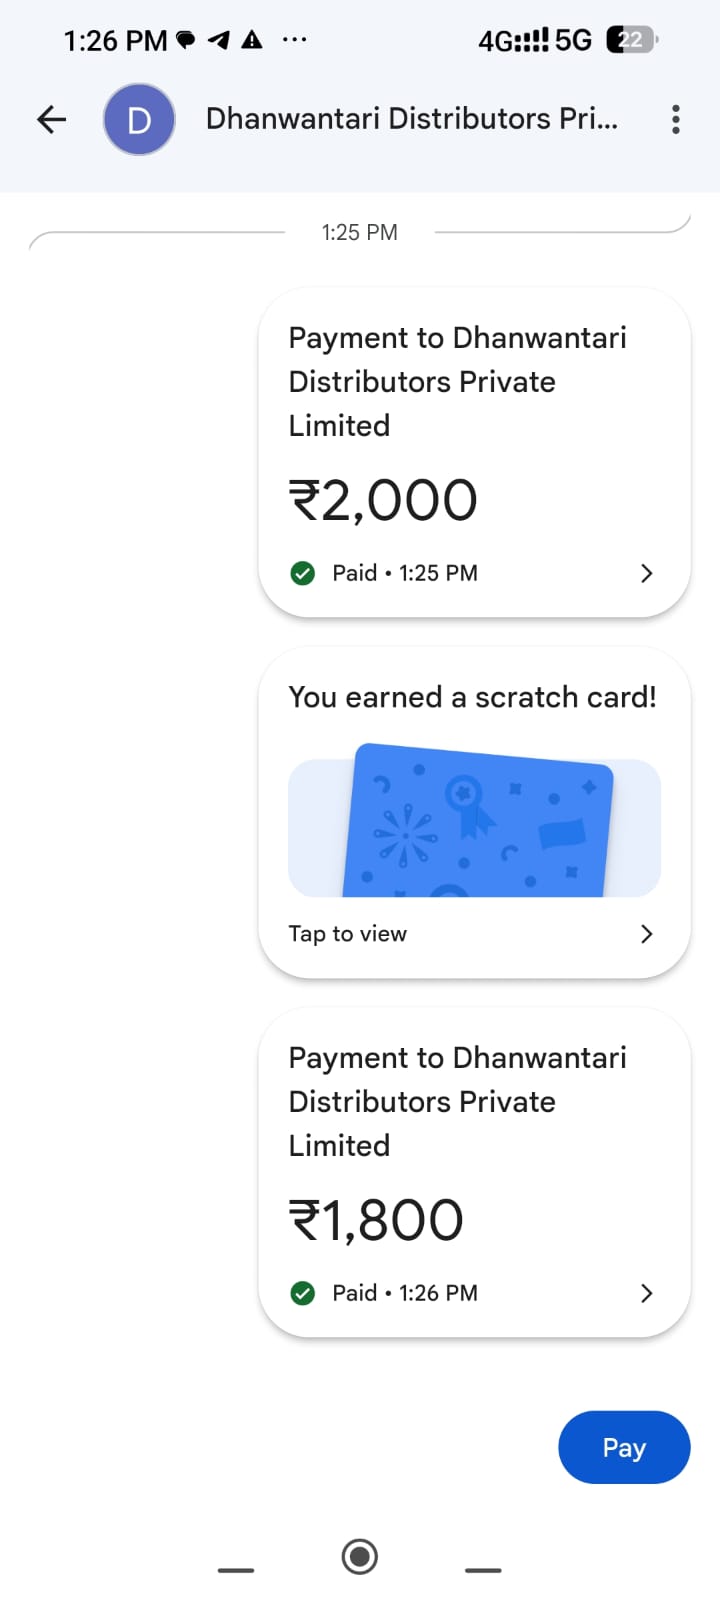Tap the Tap to view label
The image size is (720, 1600).
(x=348, y=933)
